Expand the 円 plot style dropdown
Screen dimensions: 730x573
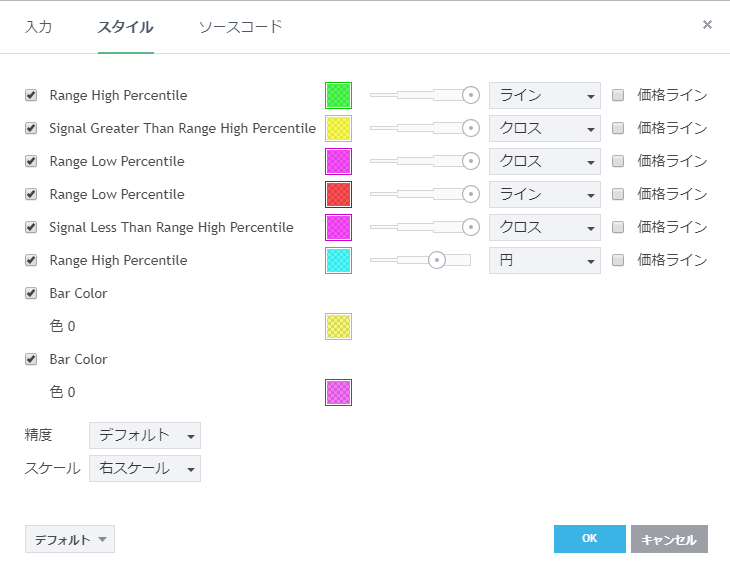coord(544,260)
